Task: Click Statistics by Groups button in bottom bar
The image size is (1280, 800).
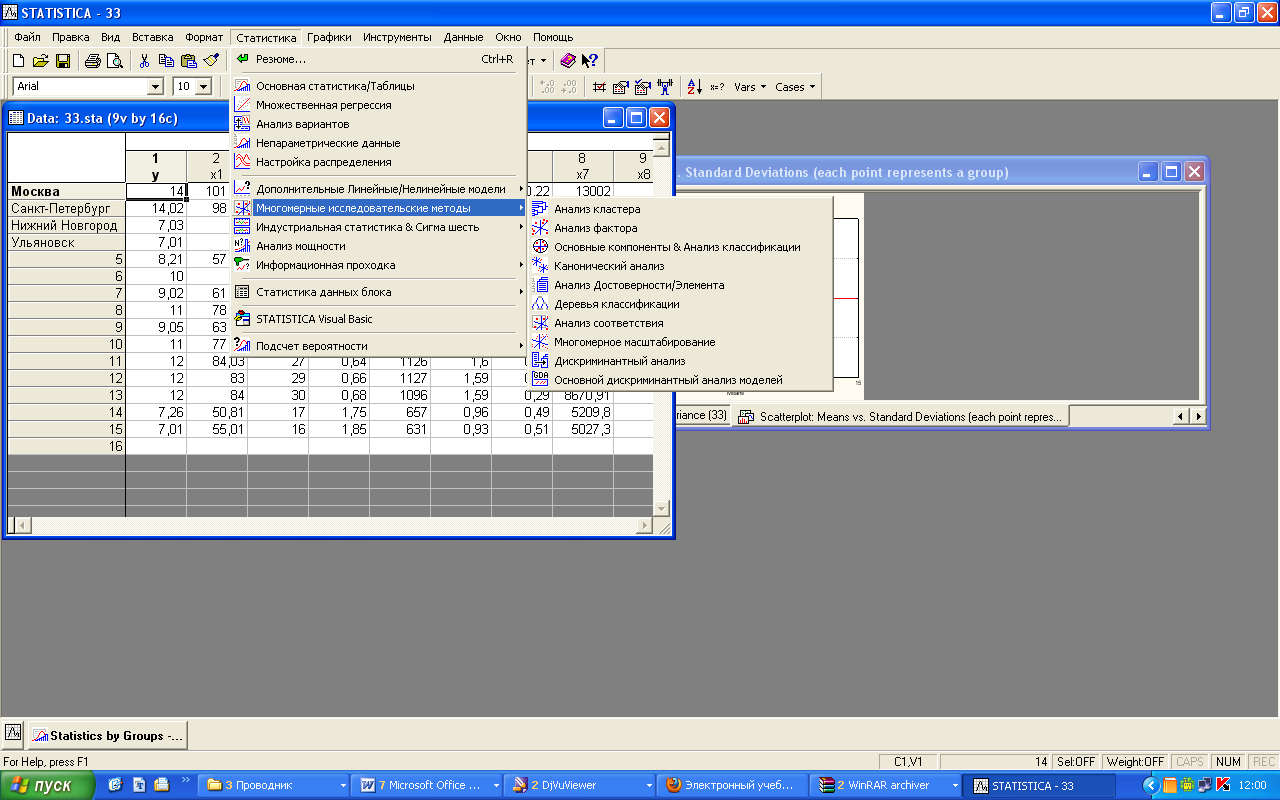Action: [x=108, y=735]
